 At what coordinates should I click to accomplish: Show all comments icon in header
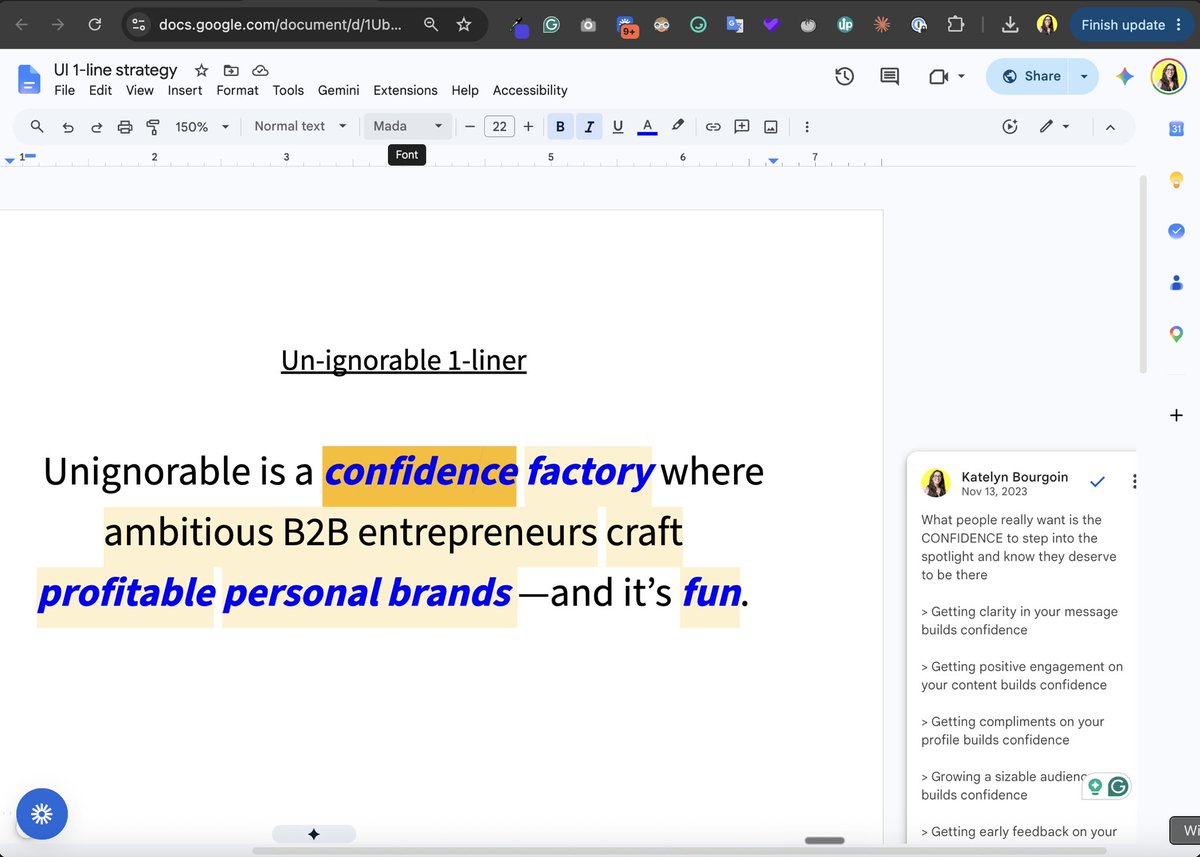pyautogui.click(x=889, y=76)
